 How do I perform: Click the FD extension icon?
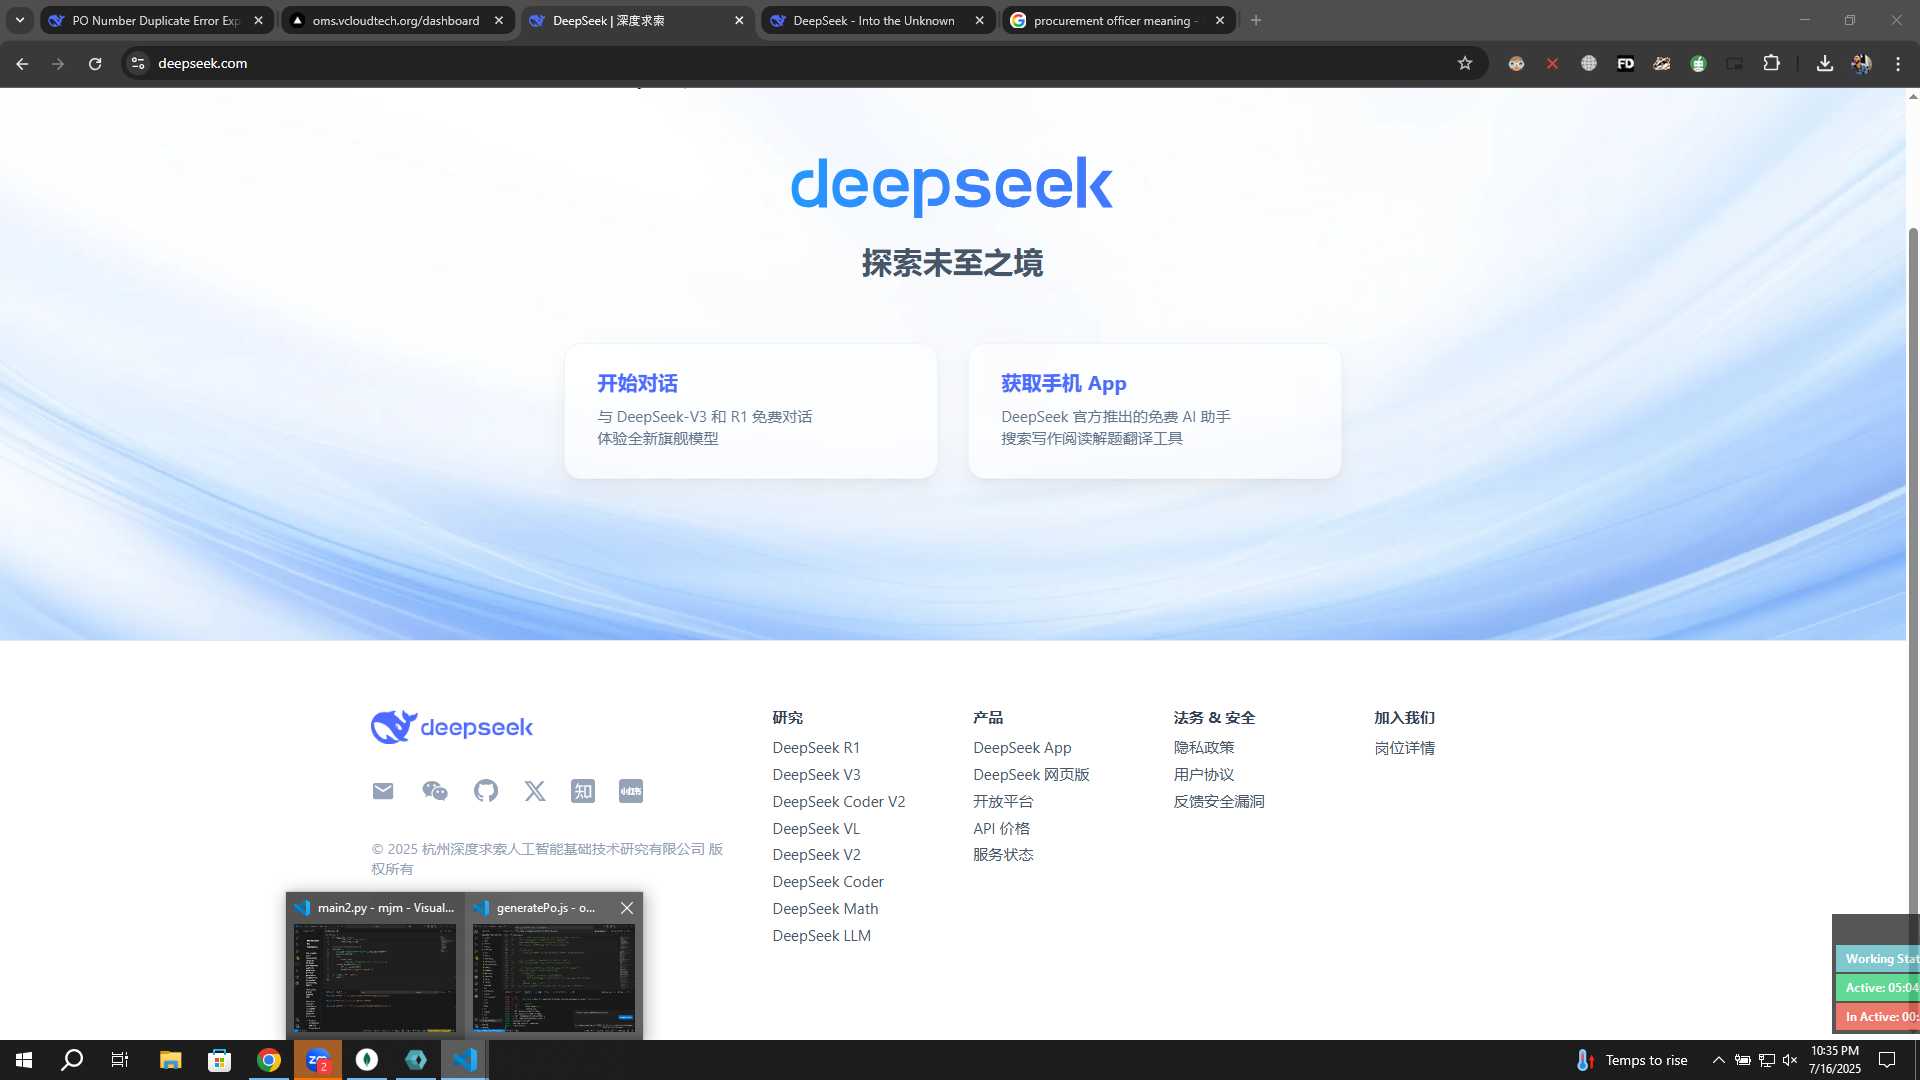(1626, 63)
